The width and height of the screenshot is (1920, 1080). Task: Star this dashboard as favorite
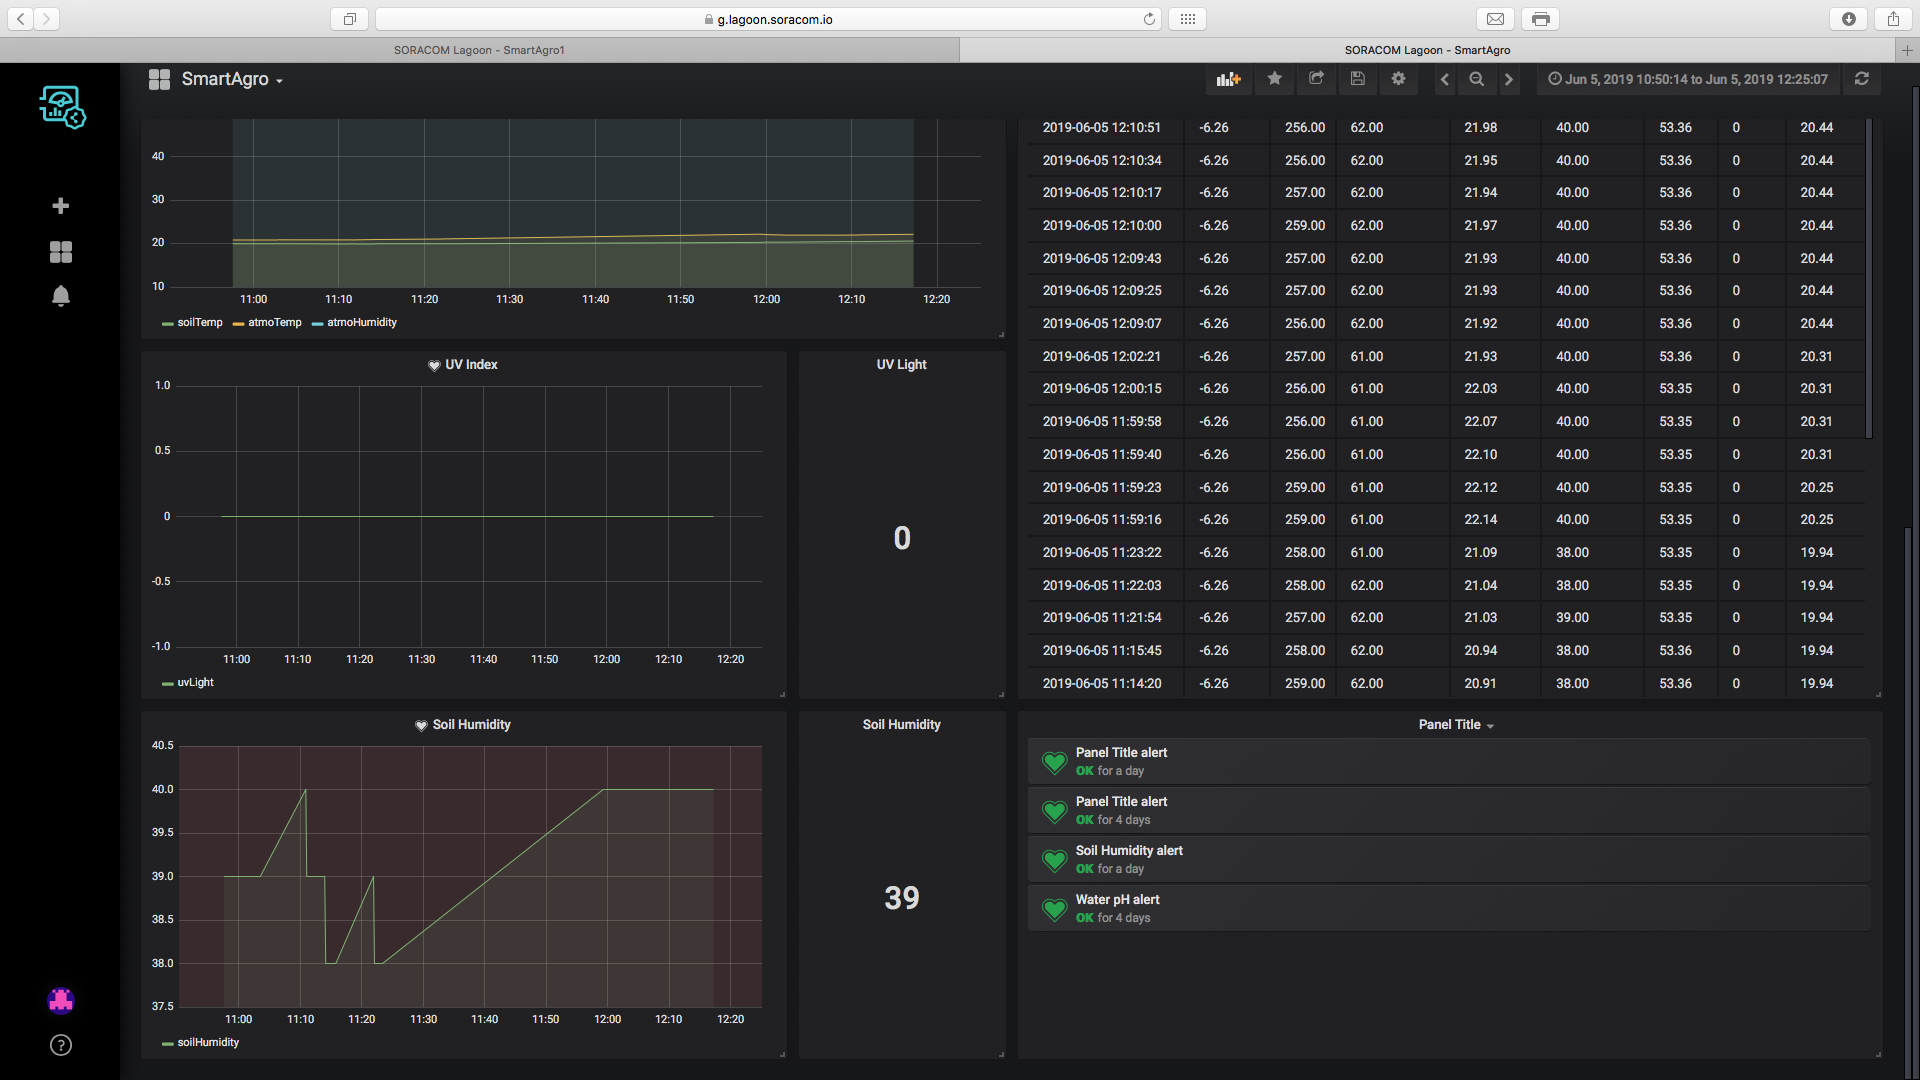(x=1274, y=79)
